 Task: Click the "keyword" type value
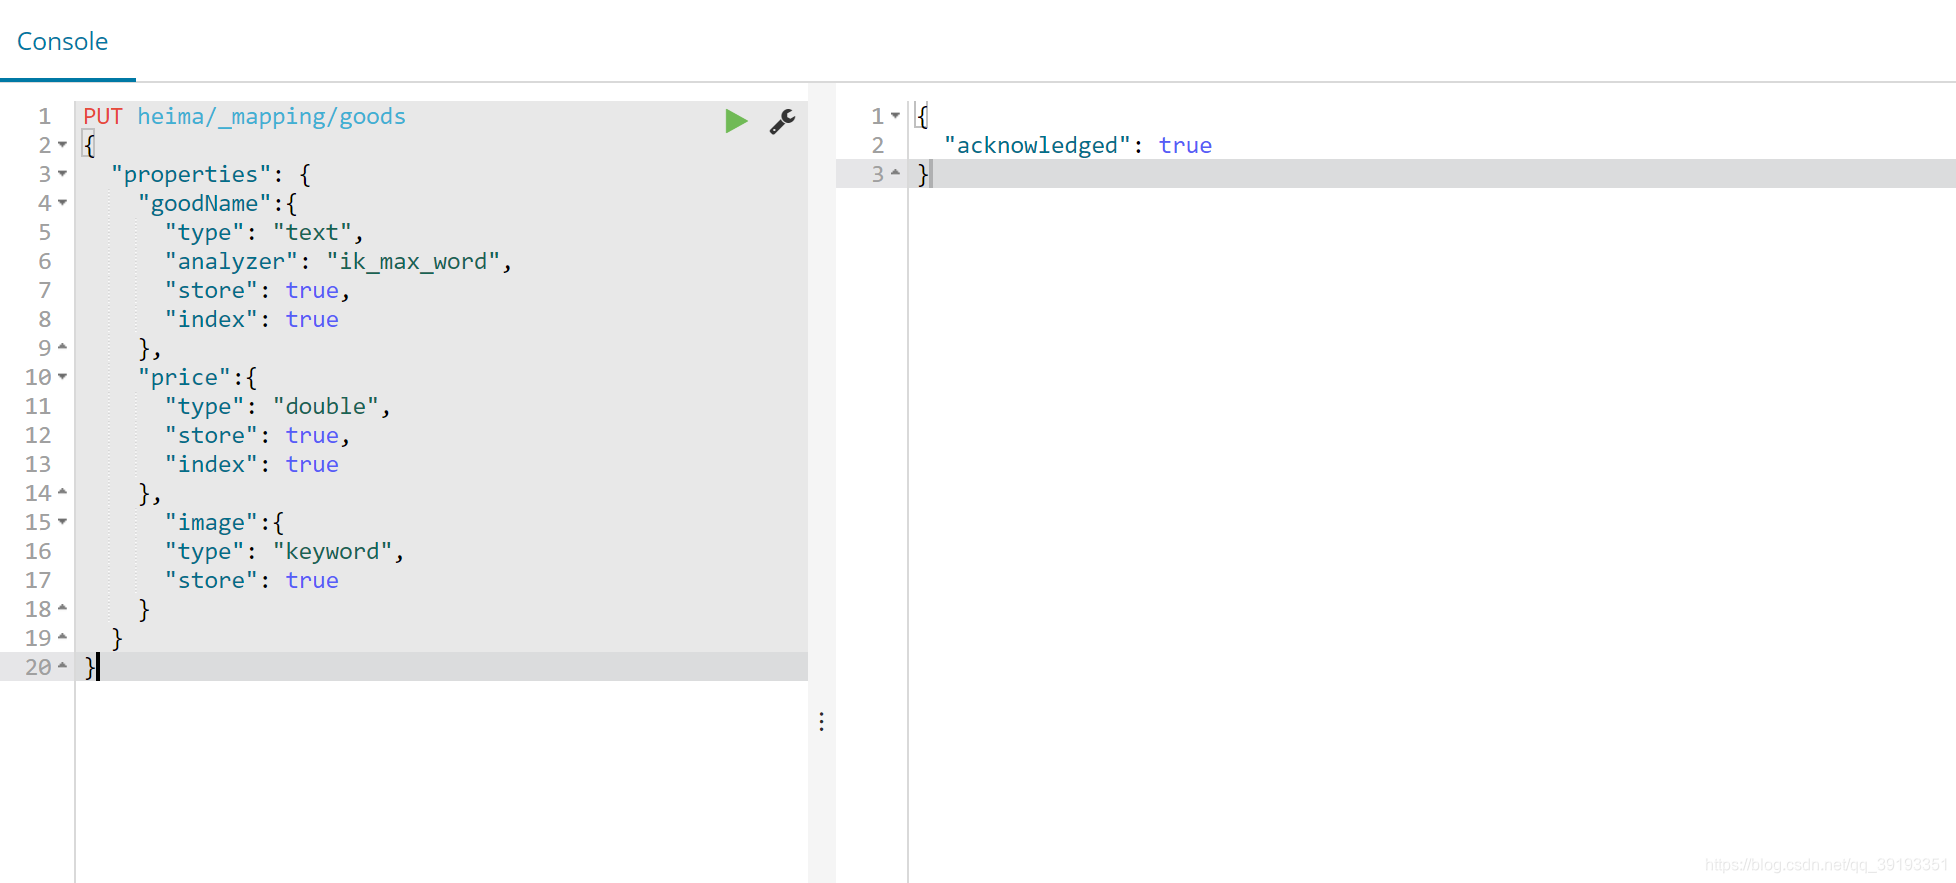[333, 551]
